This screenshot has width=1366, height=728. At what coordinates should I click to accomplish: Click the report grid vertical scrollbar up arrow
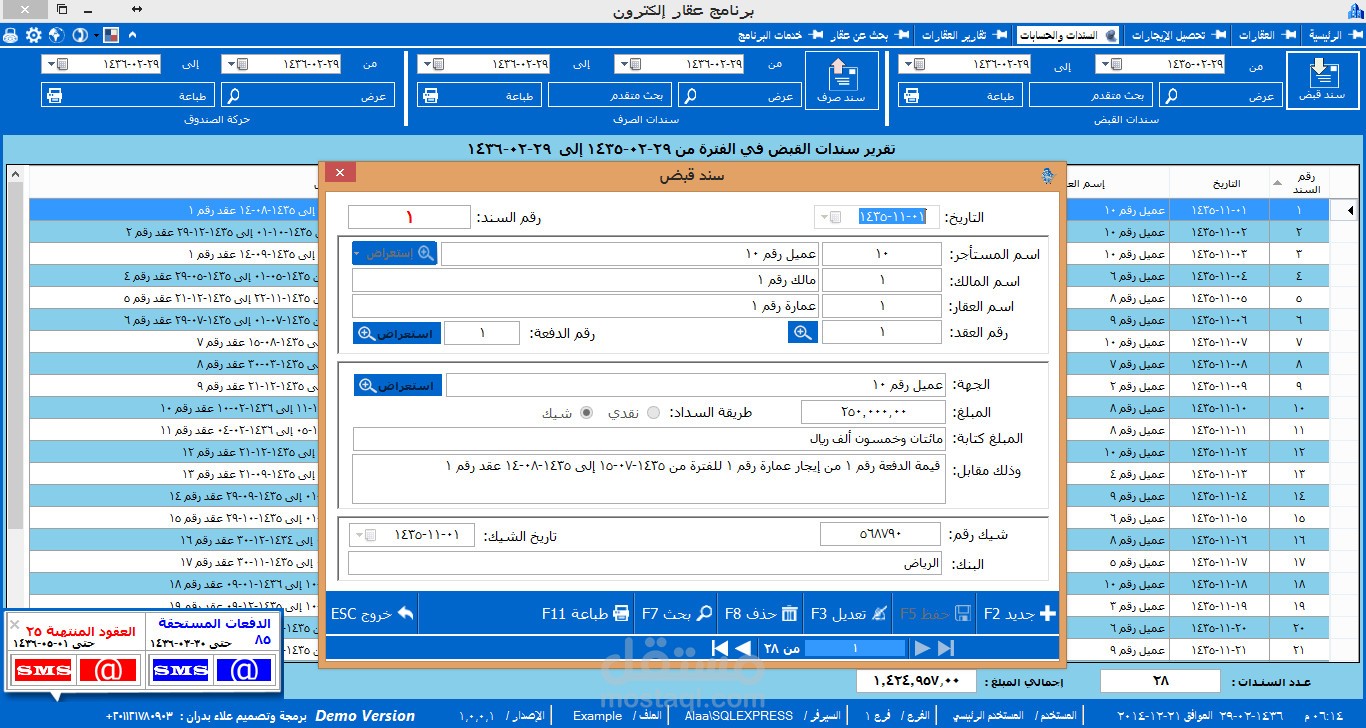click(15, 174)
